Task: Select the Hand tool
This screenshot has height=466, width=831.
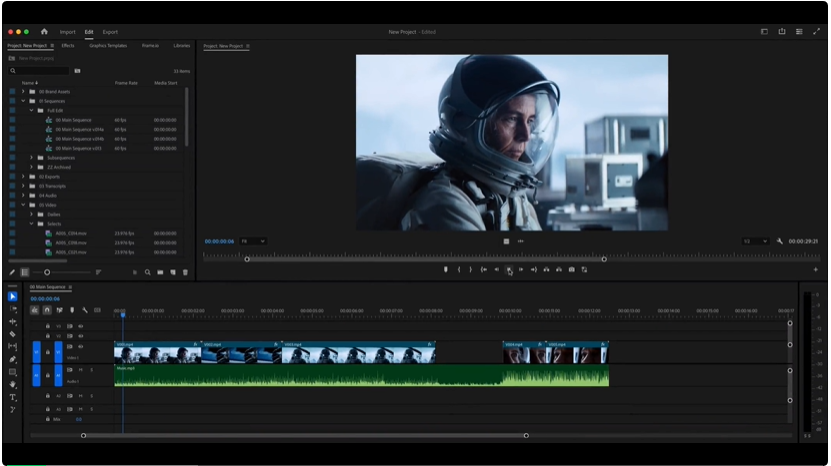Action: 13,384
